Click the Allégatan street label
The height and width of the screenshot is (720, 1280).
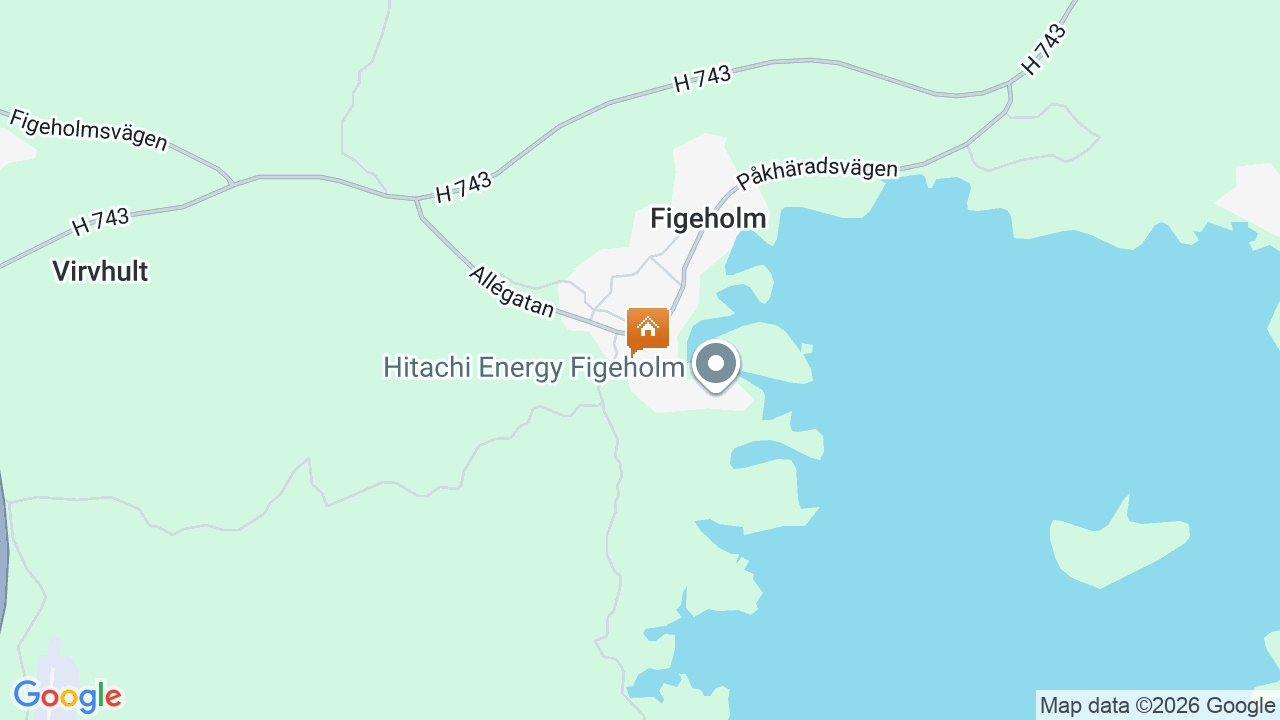512,291
